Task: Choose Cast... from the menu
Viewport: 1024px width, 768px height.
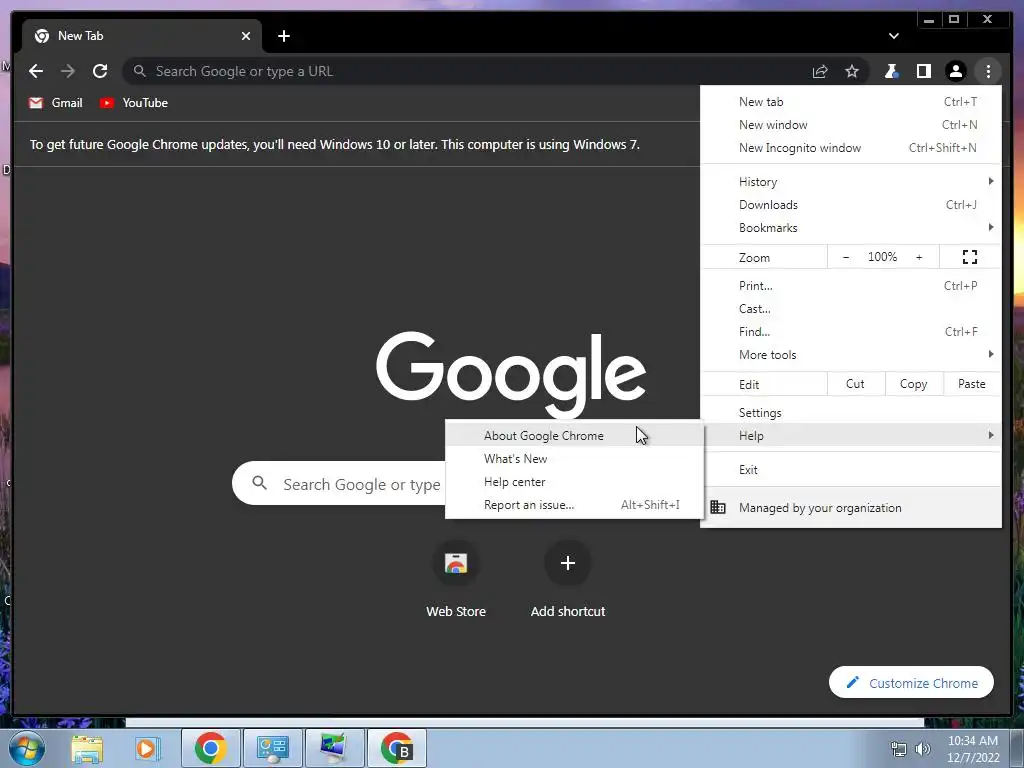Action: (851, 308)
